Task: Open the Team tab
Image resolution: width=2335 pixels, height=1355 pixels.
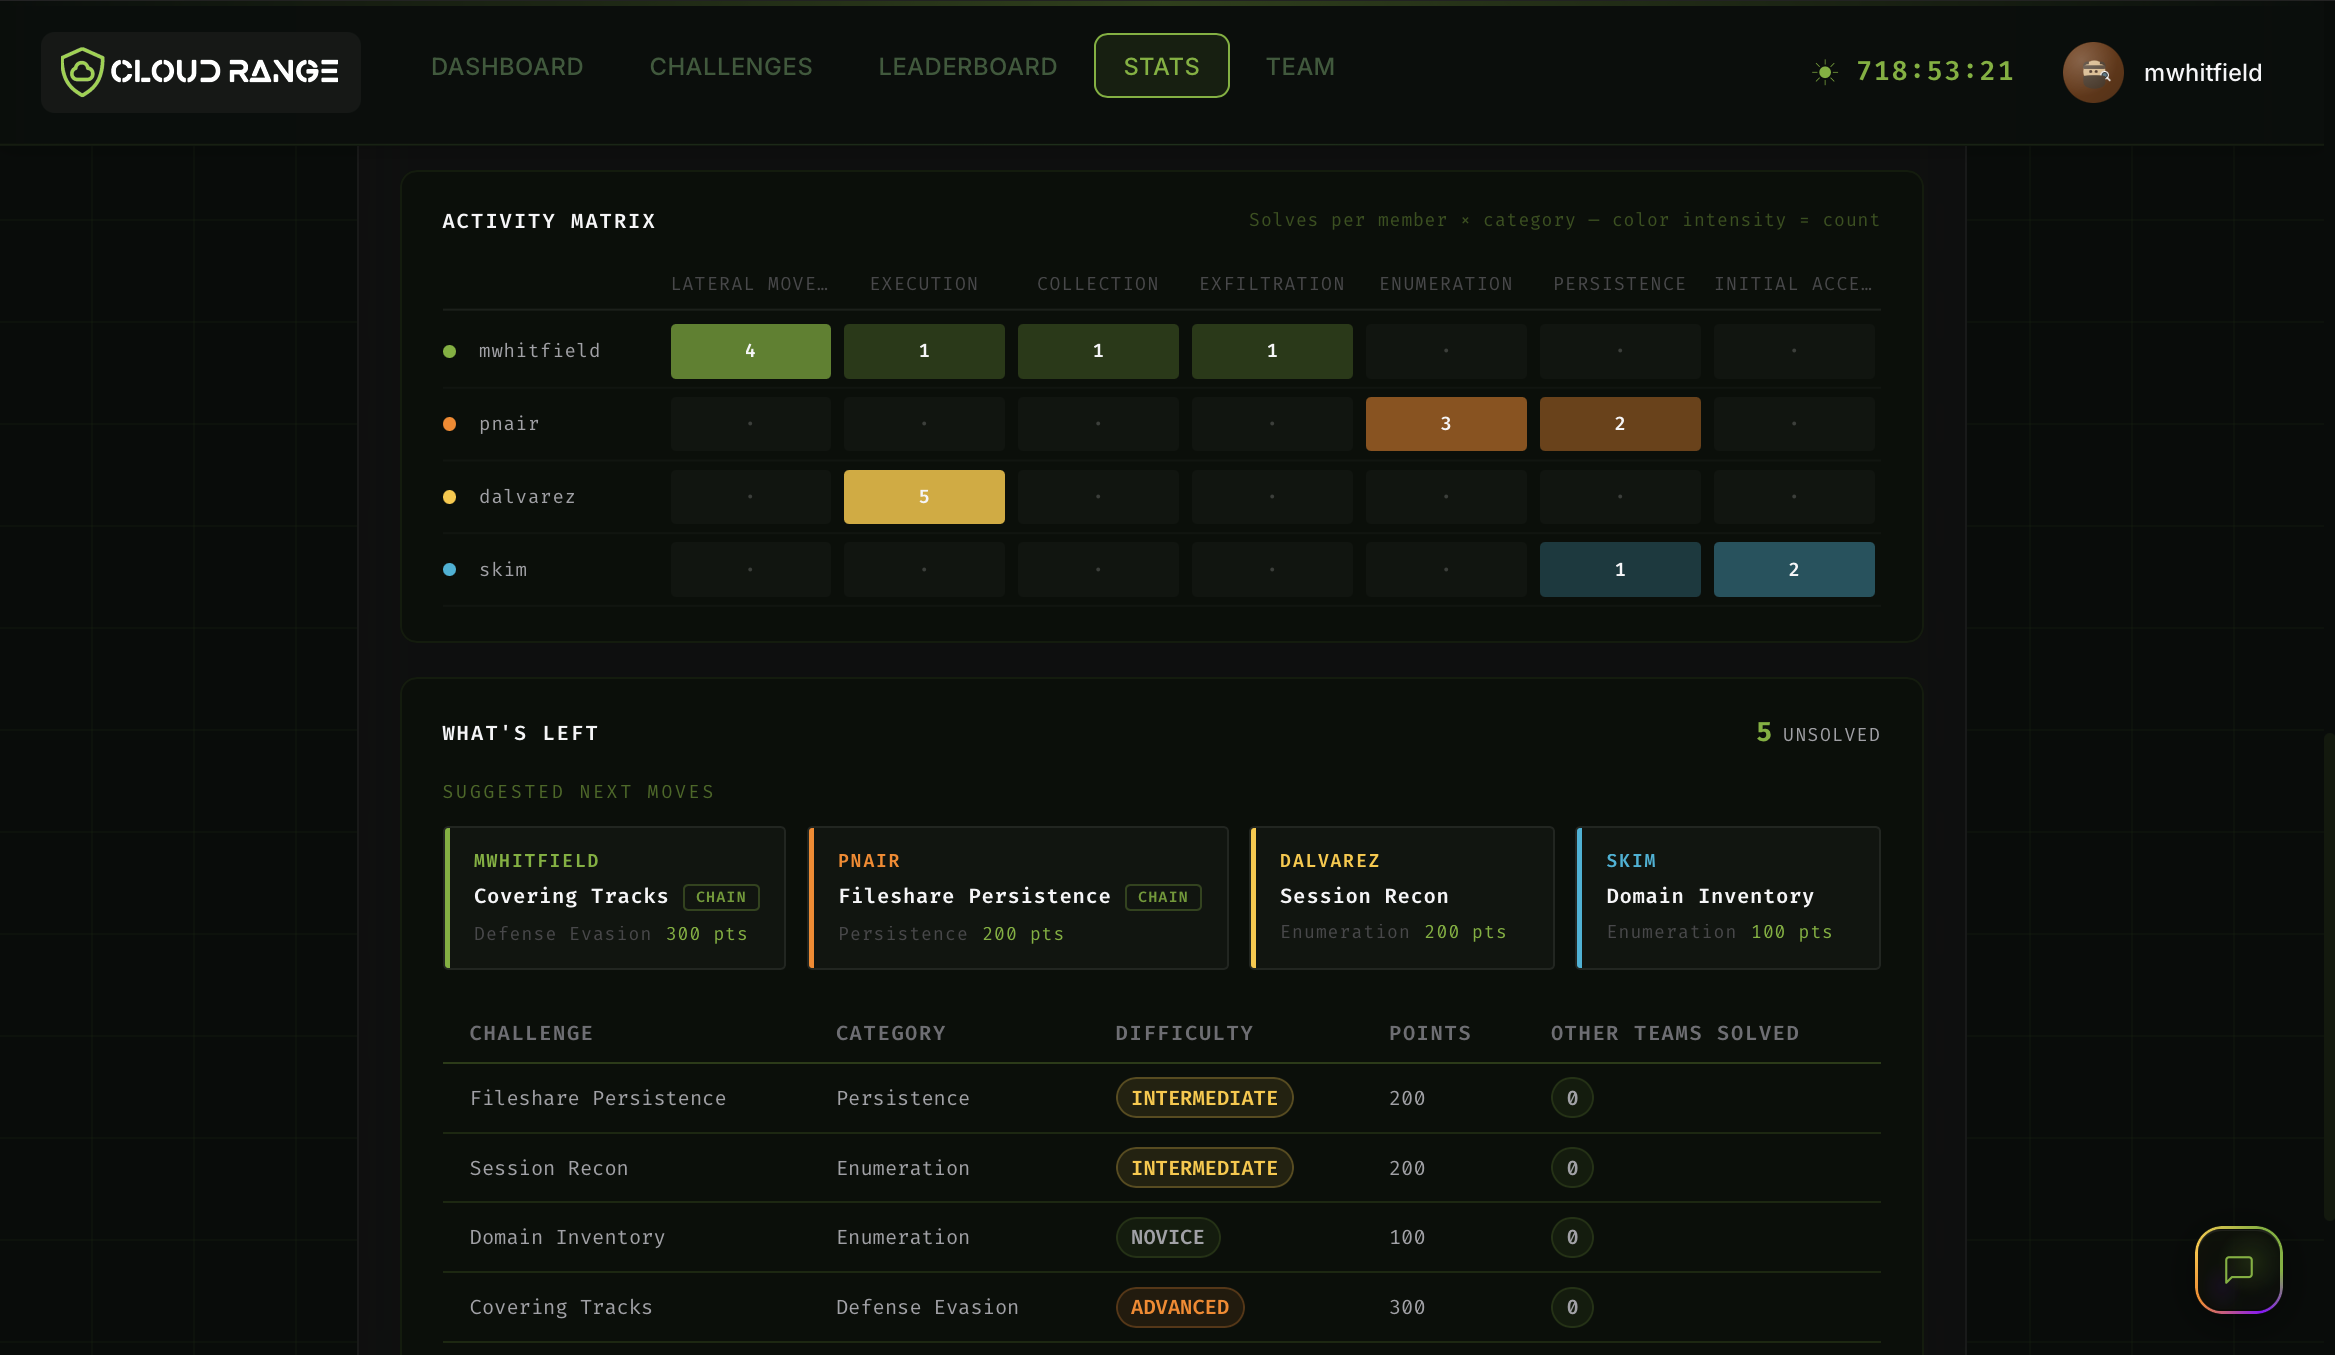Action: coord(1300,67)
